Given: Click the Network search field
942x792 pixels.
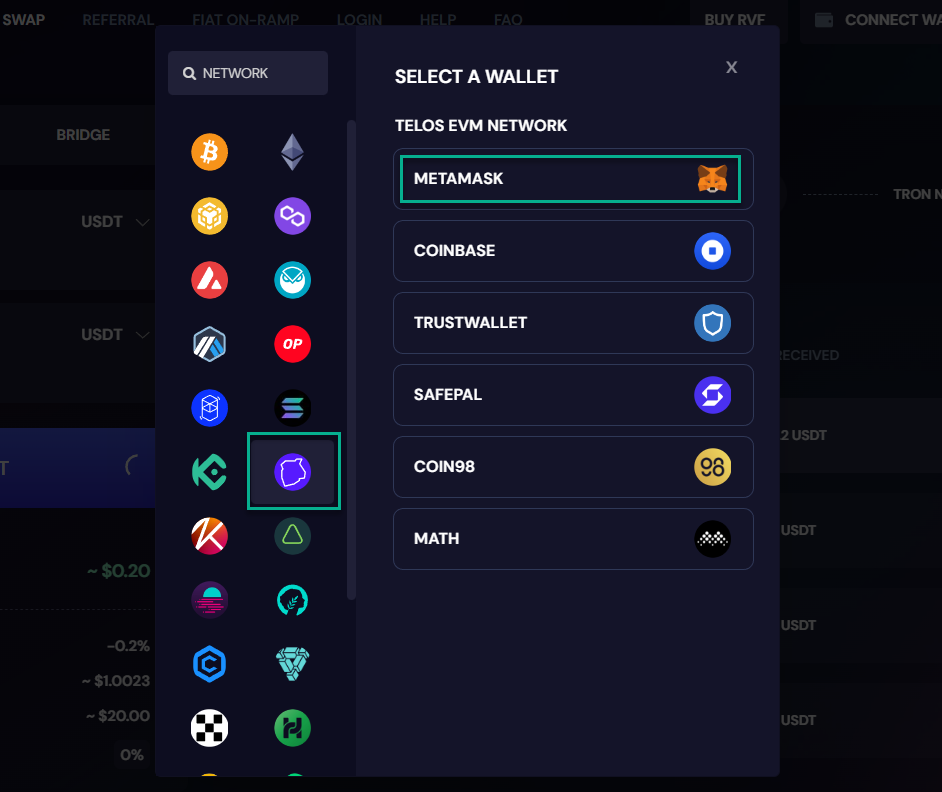Looking at the screenshot, I should [248, 73].
